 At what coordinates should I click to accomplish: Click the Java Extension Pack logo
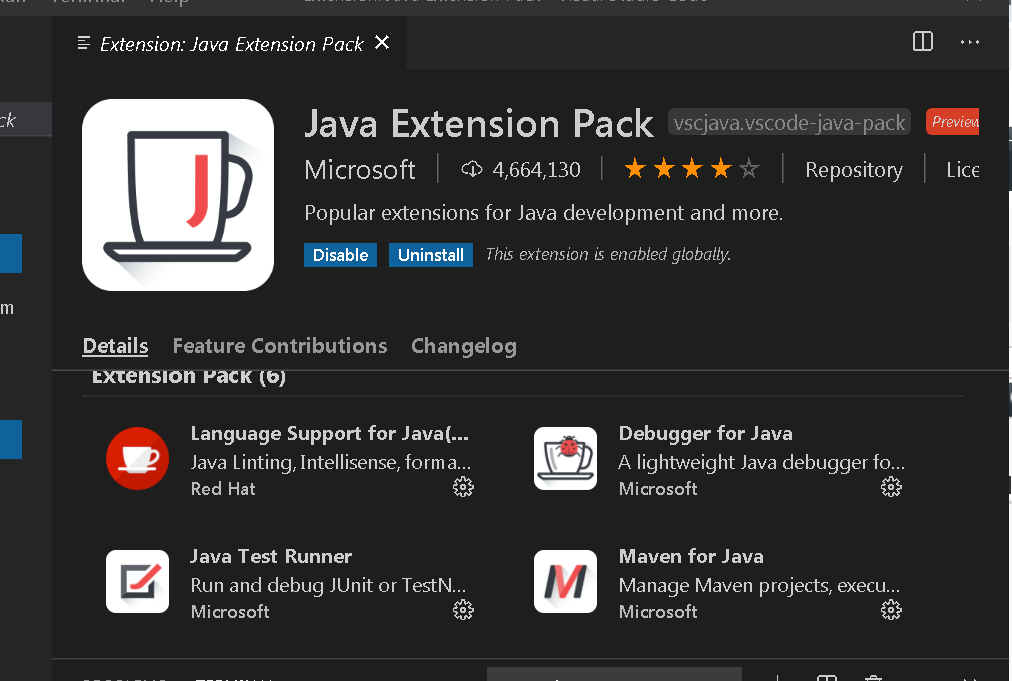point(178,194)
